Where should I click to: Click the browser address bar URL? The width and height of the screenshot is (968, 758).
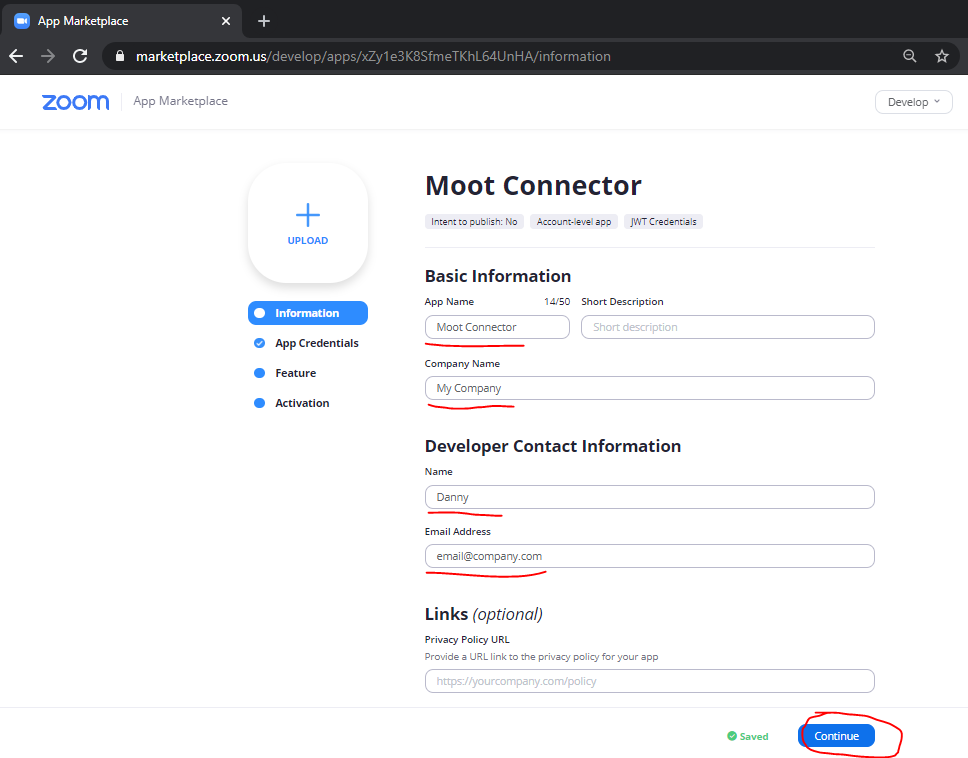click(x=373, y=56)
